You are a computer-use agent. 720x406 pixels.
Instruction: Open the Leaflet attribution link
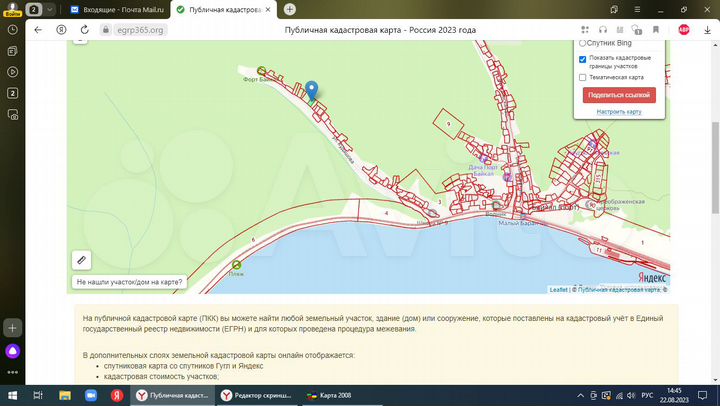click(558, 290)
